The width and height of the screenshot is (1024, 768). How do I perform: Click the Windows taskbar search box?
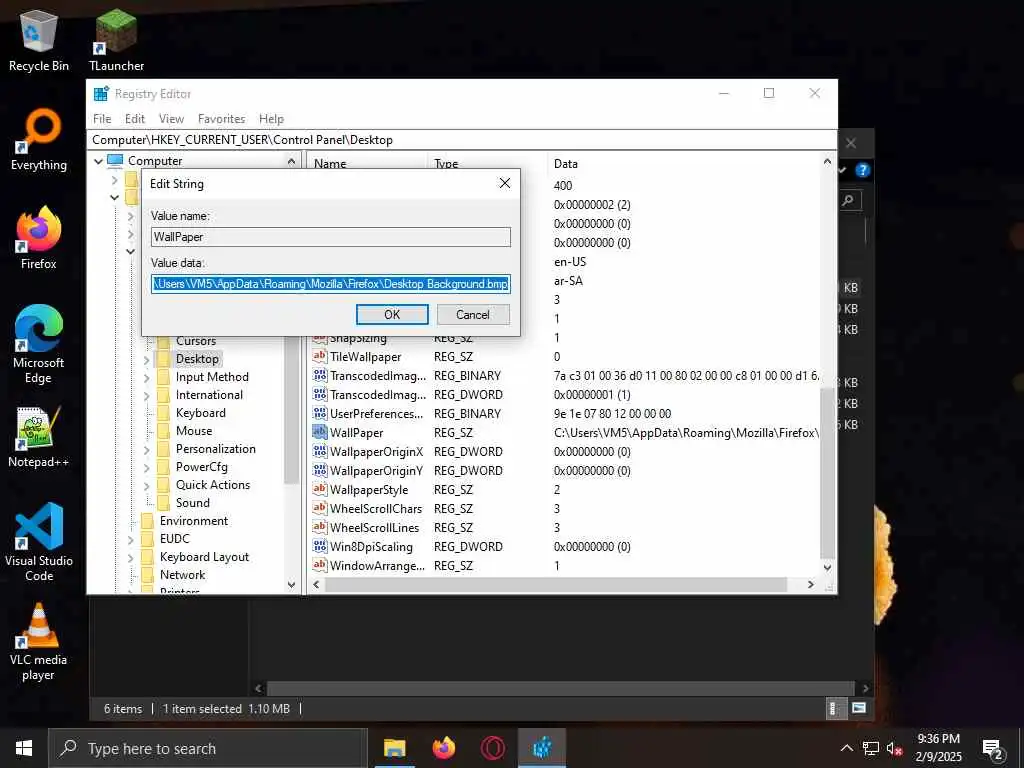[x=208, y=748]
